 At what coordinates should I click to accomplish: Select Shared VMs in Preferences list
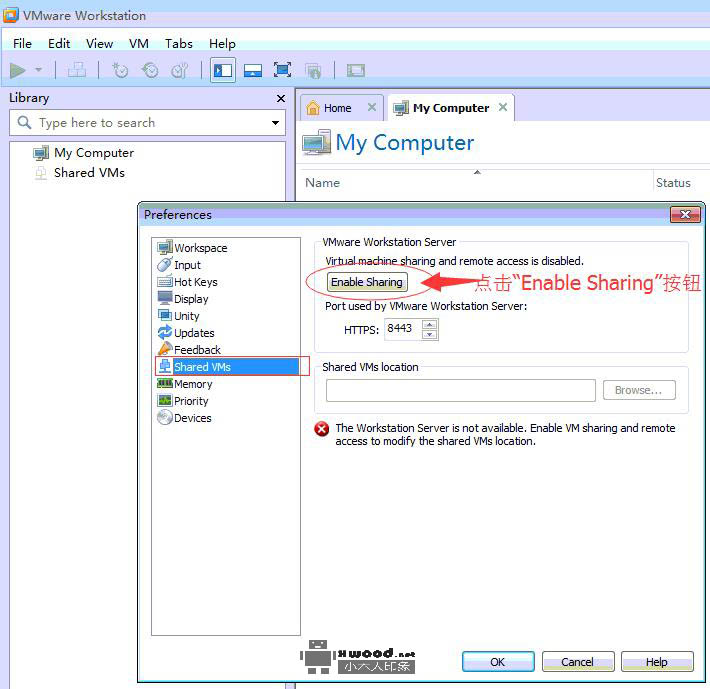[227, 367]
